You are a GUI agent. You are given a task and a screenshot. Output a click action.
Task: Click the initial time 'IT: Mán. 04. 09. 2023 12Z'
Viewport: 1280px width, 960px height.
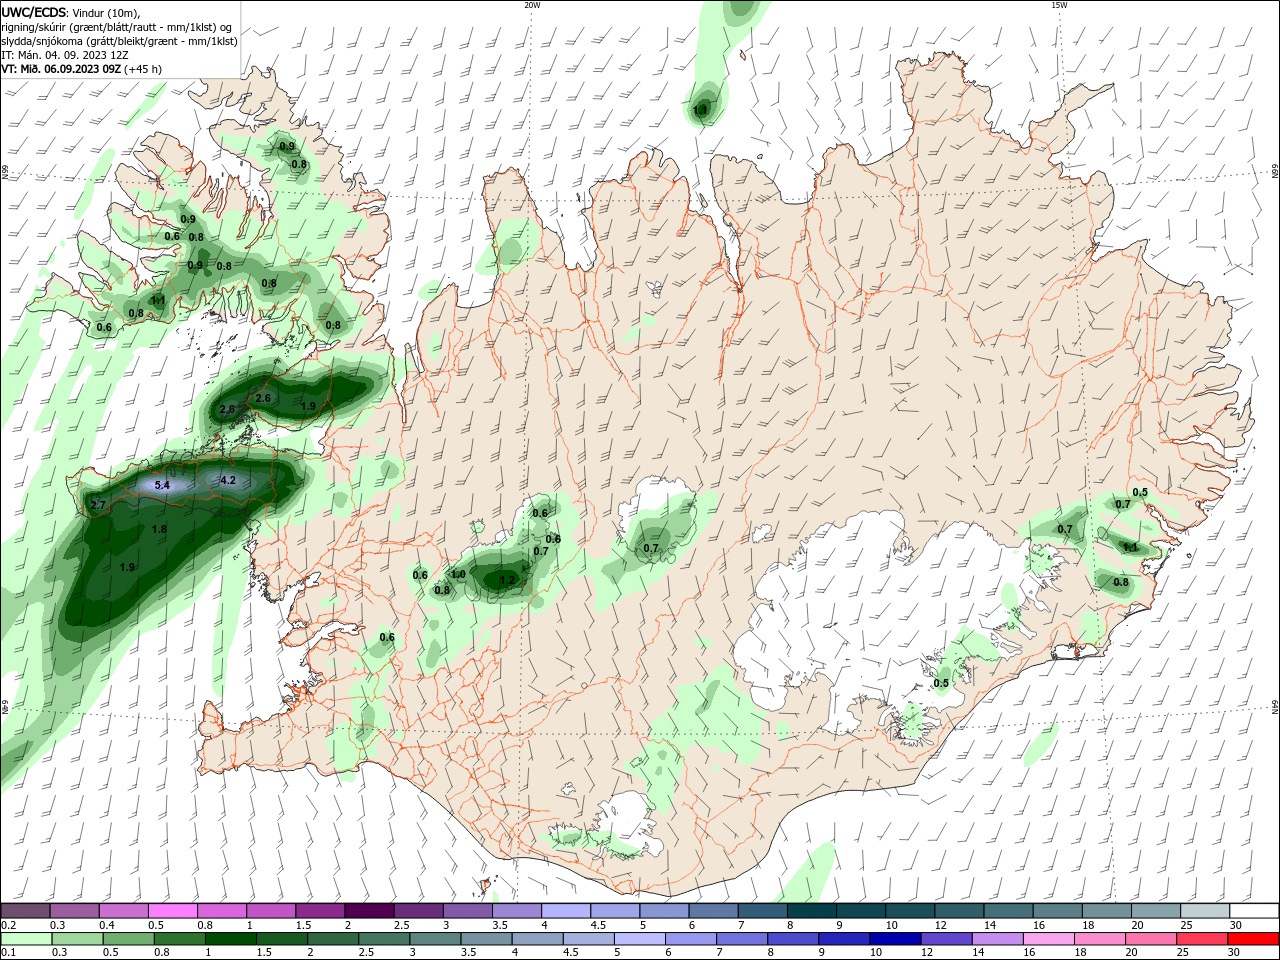coord(65,55)
